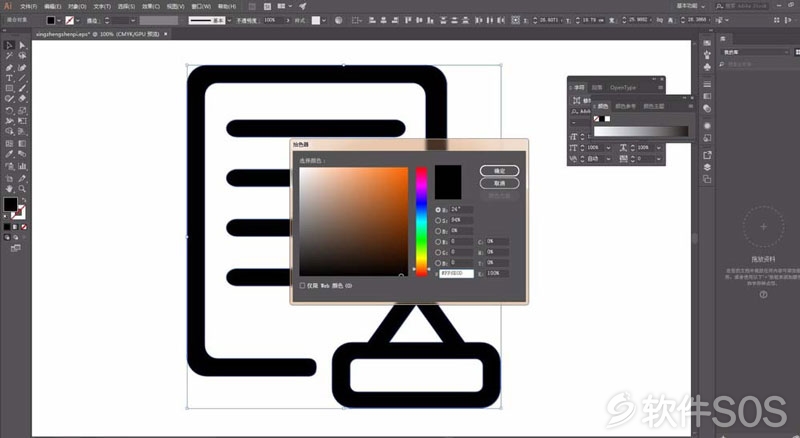Click the horizontal align left icon

pyautogui.click(x=372, y=20)
